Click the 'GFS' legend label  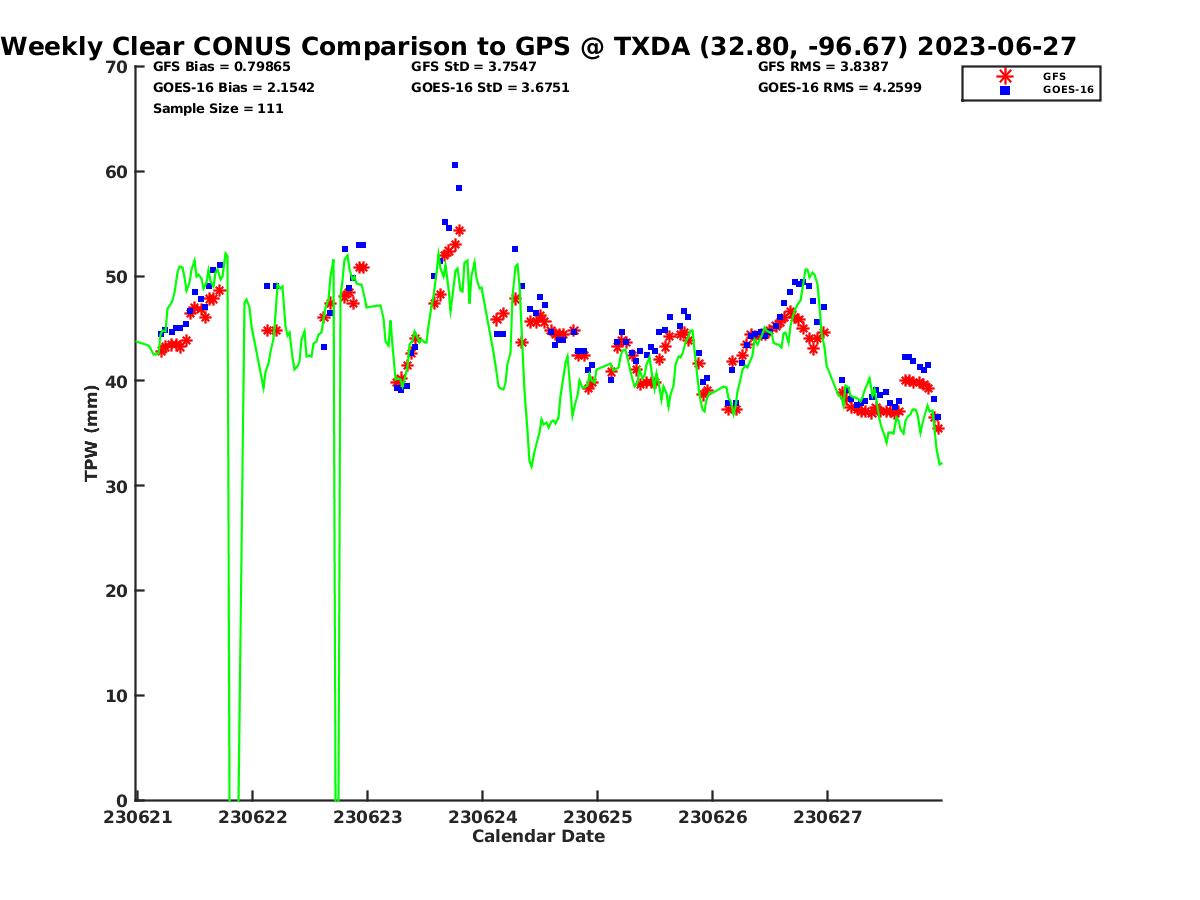pyautogui.click(x=1054, y=76)
